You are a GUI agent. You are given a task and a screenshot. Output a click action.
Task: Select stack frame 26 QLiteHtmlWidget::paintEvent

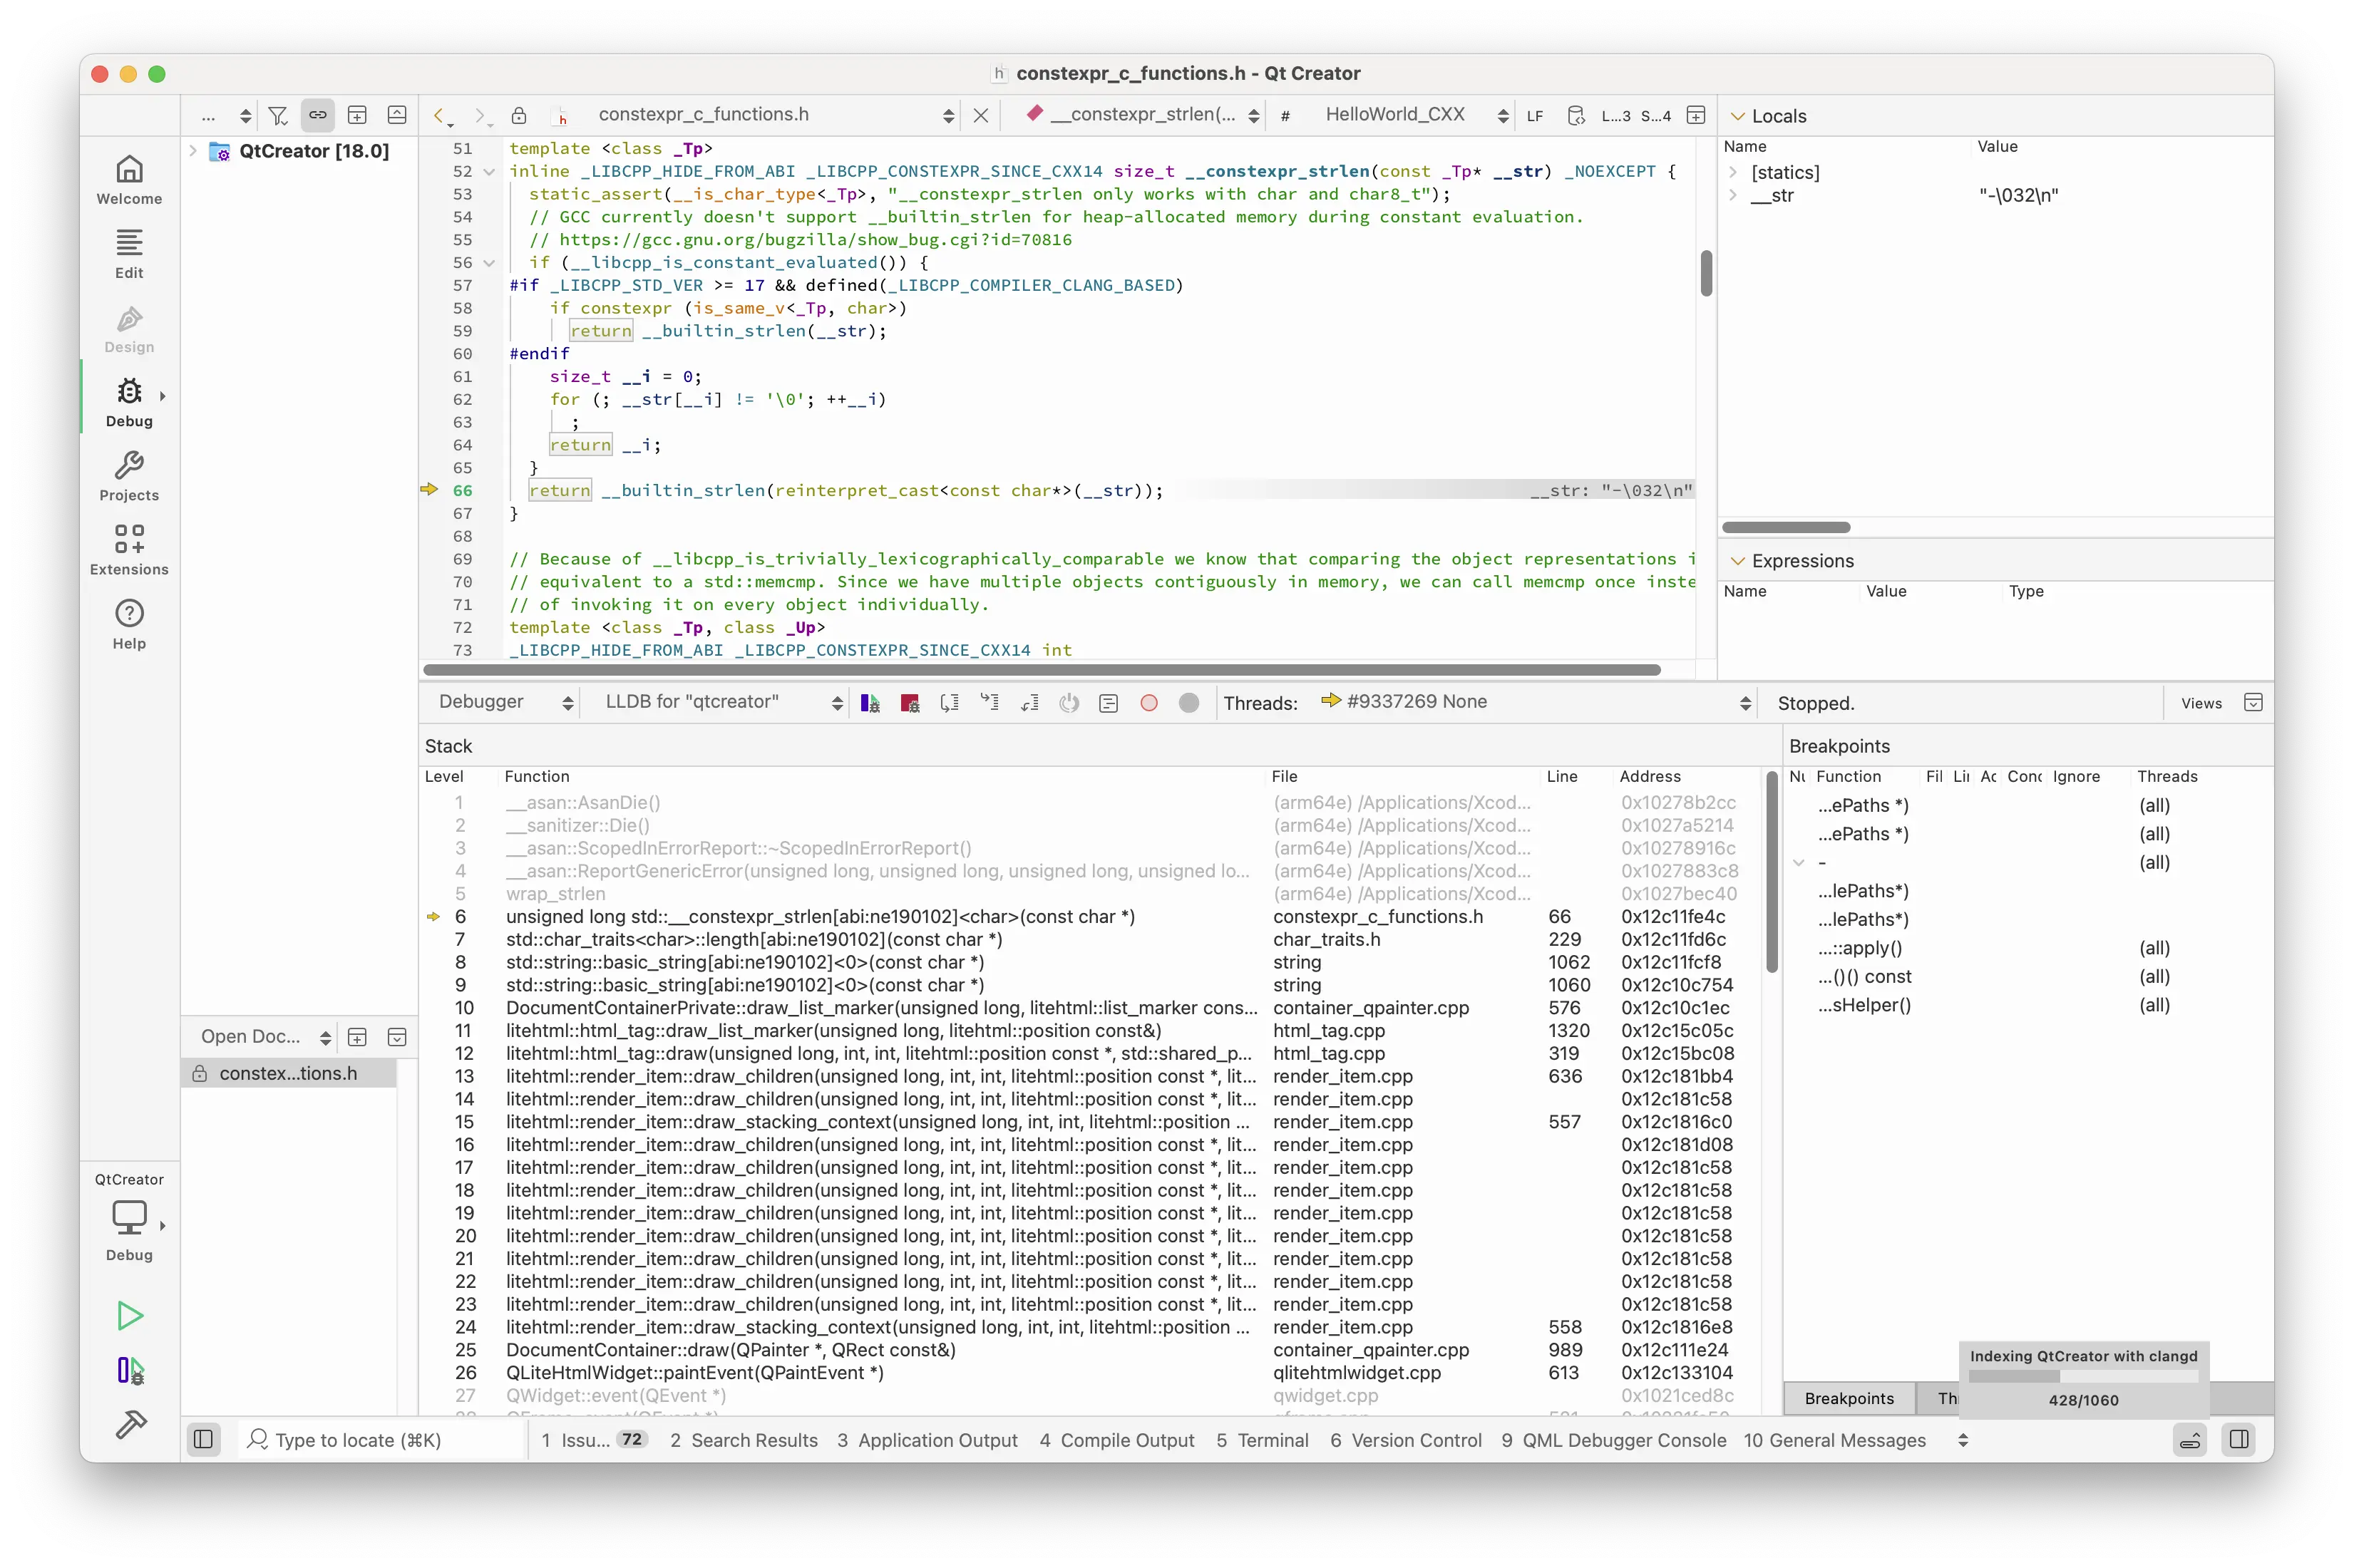click(x=1090, y=1373)
